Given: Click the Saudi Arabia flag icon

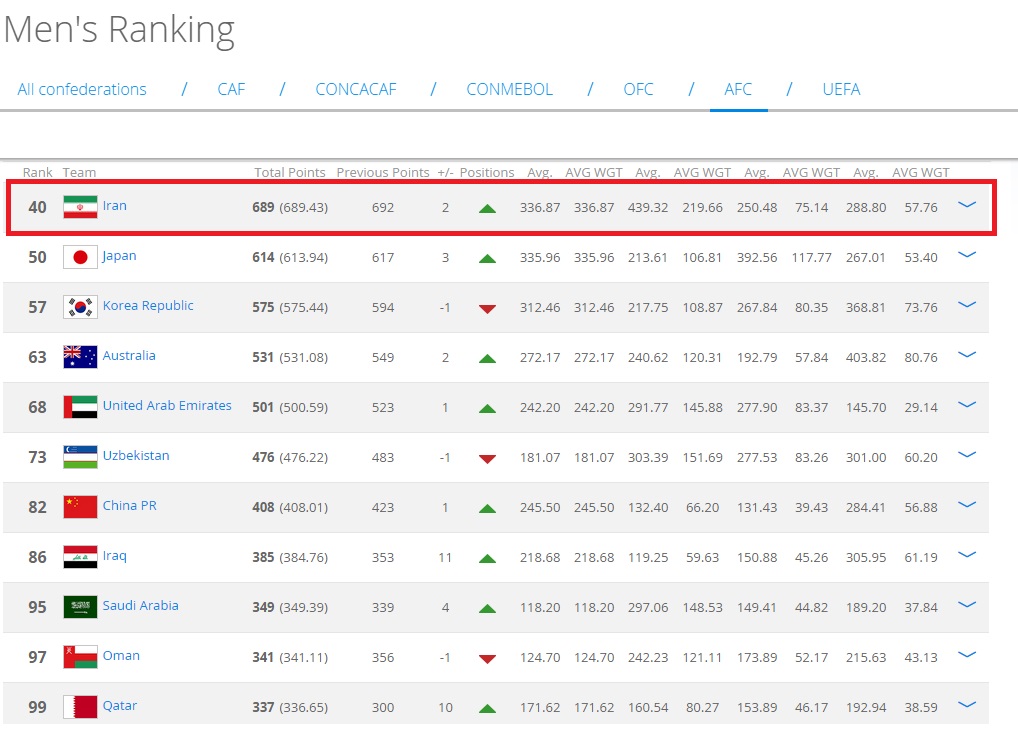Looking at the screenshot, I should [80, 607].
